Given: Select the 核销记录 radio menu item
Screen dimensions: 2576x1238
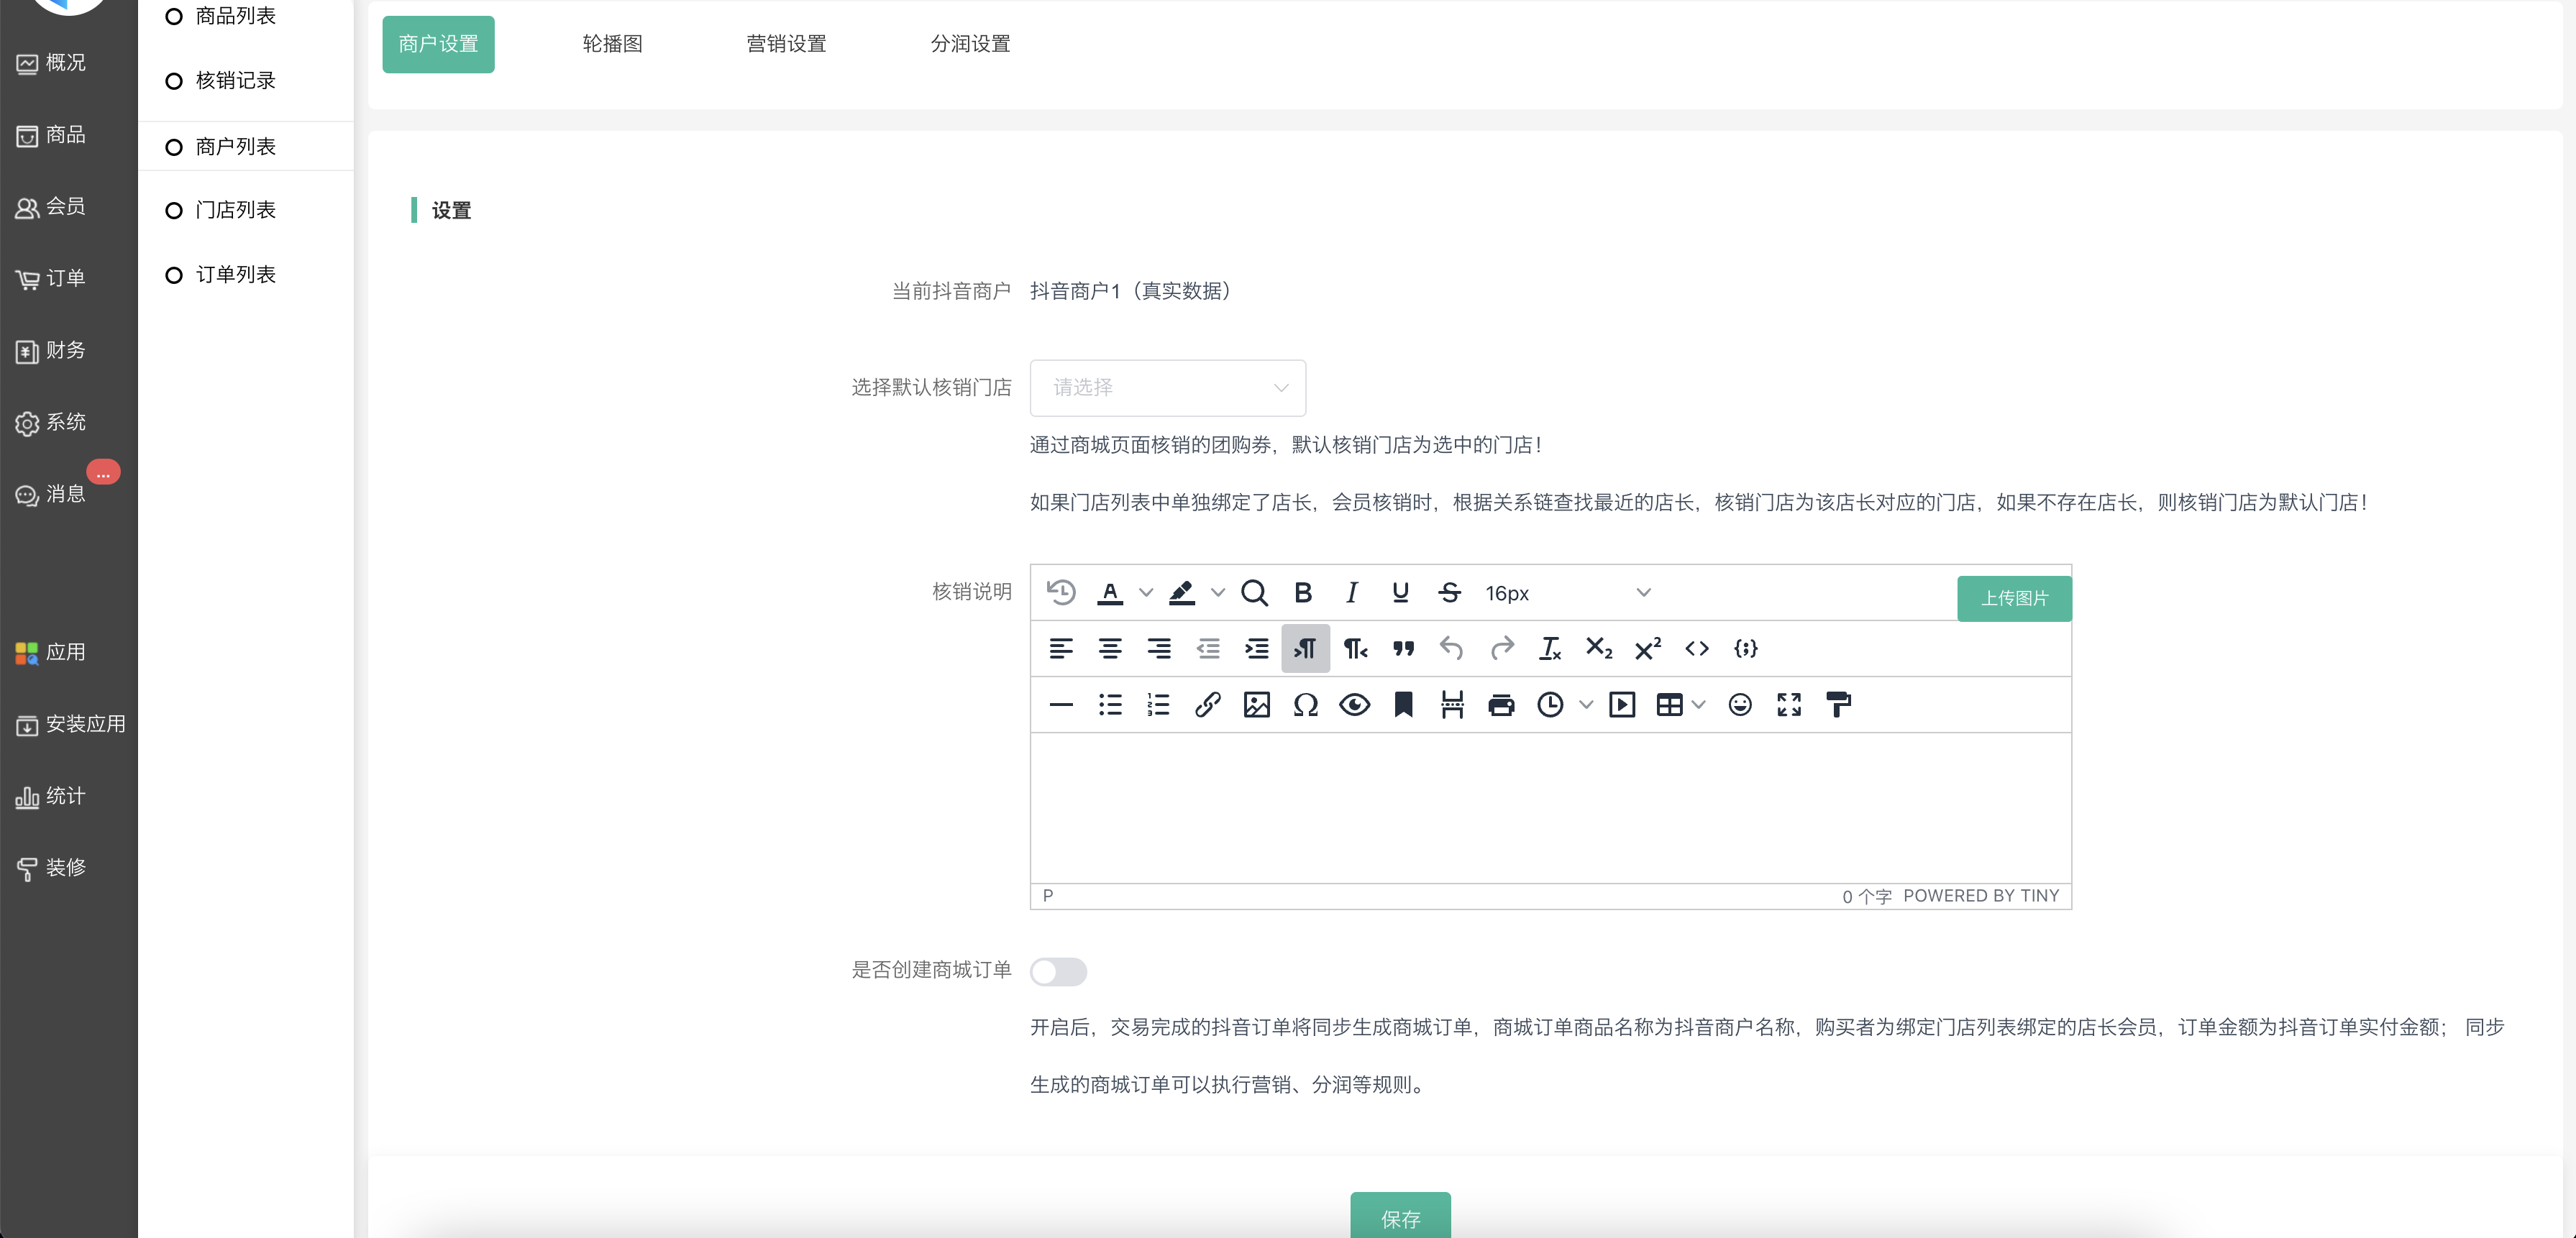Looking at the screenshot, I should [x=235, y=81].
